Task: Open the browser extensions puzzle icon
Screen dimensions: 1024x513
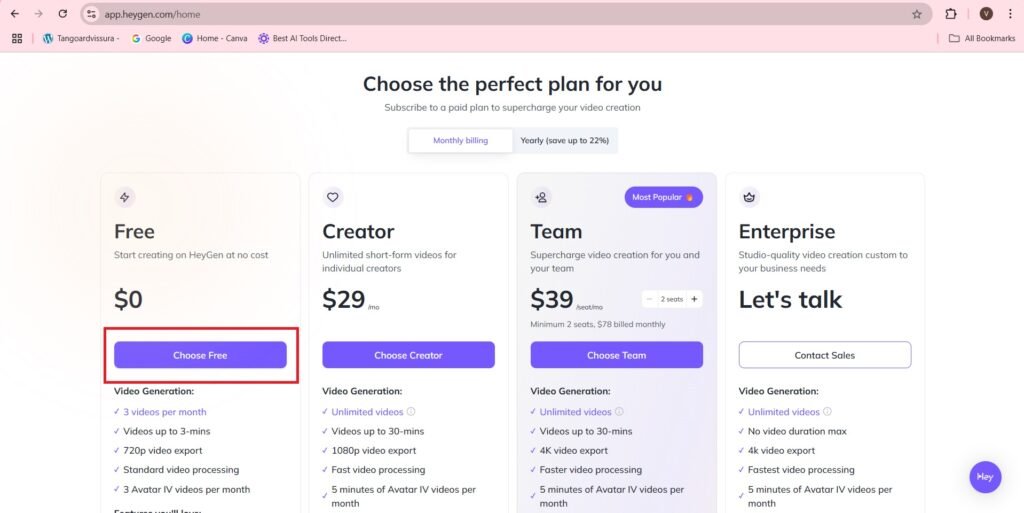Action: coord(951,14)
